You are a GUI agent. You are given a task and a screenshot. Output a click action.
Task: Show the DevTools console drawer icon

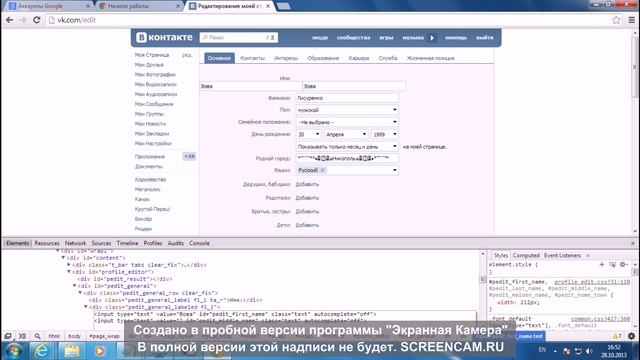tap(22, 336)
